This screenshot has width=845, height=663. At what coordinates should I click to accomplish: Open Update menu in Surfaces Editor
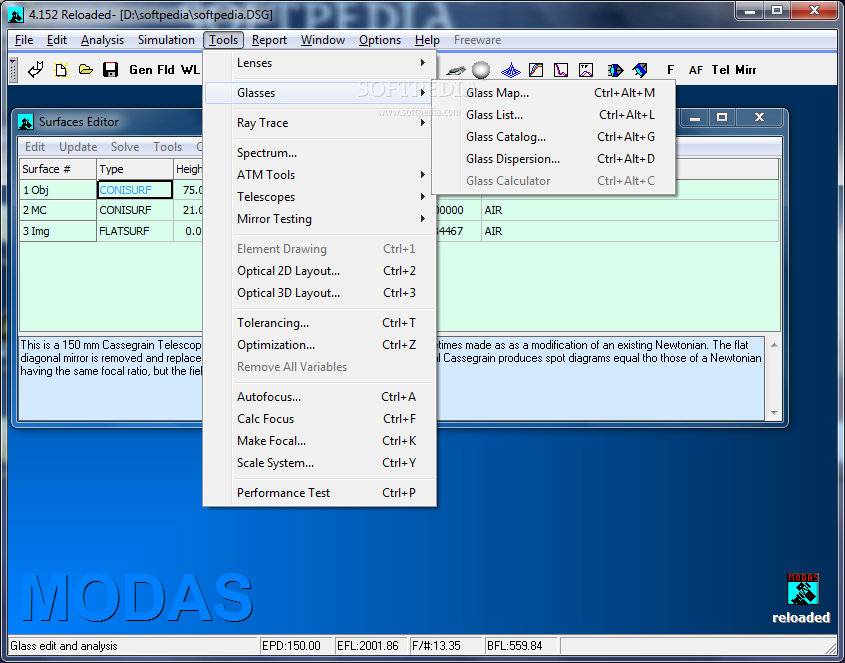point(78,147)
